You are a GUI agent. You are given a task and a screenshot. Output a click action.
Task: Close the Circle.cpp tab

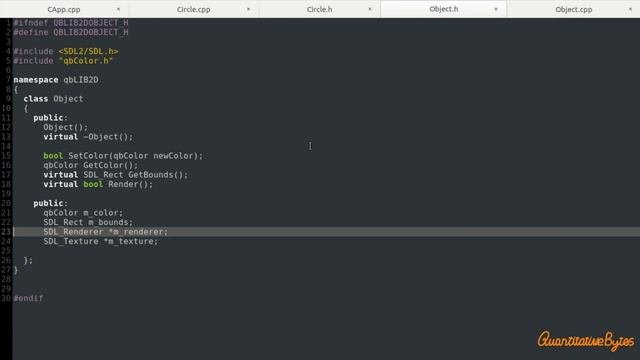(x=248, y=9)
